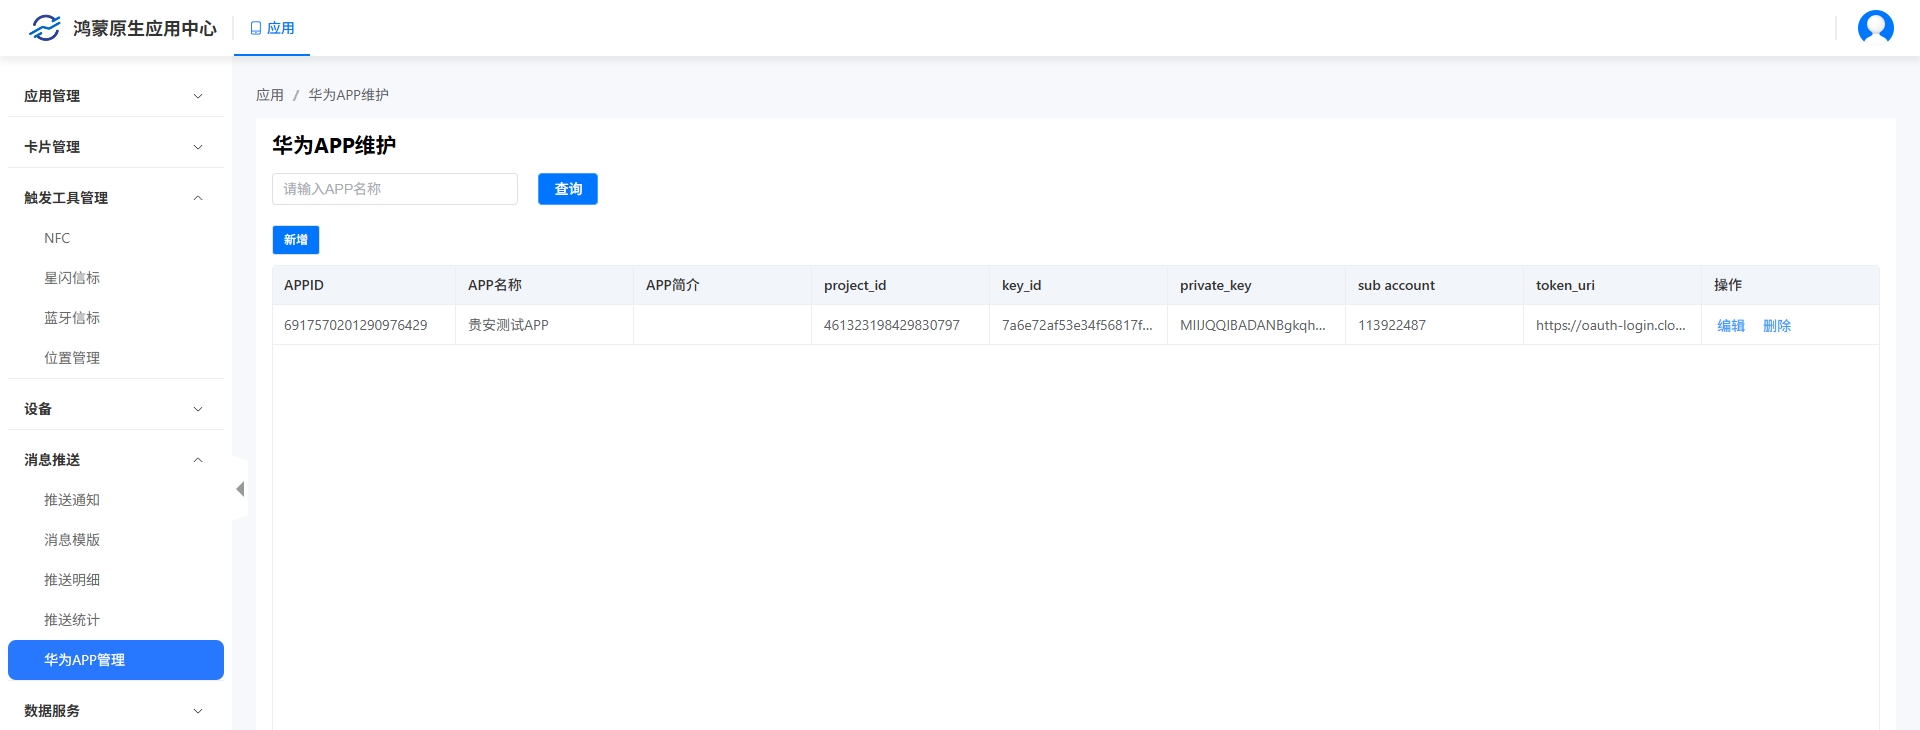Click the 鸿蒙原生应用中心 logo icon

tap(44, 28)
